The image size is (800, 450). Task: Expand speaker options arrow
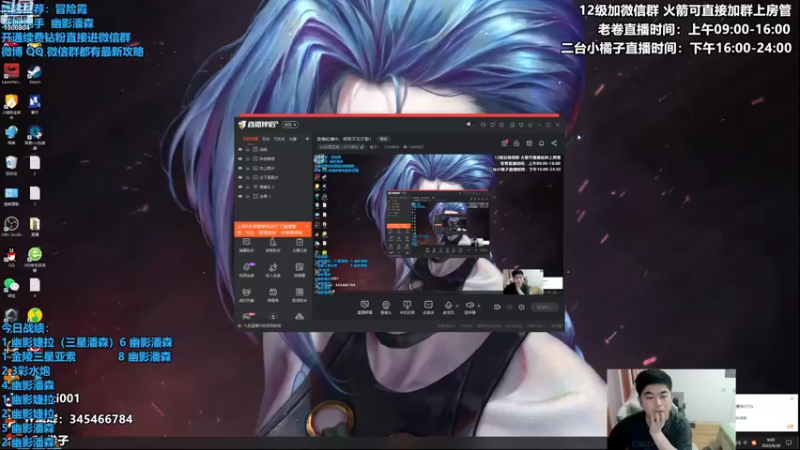(479, 306)
